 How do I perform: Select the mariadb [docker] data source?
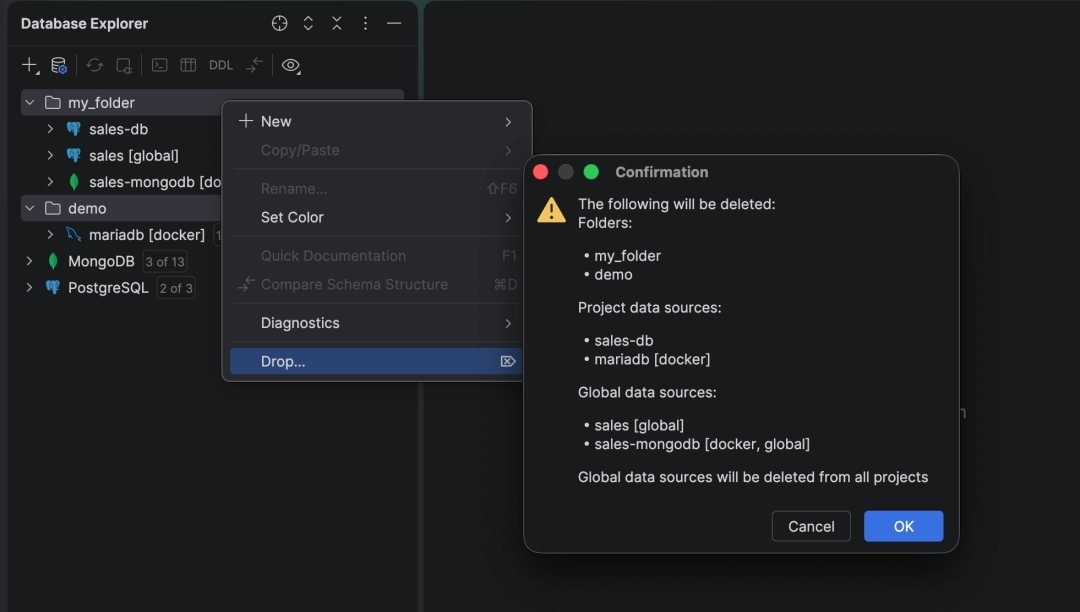point(147,235)
